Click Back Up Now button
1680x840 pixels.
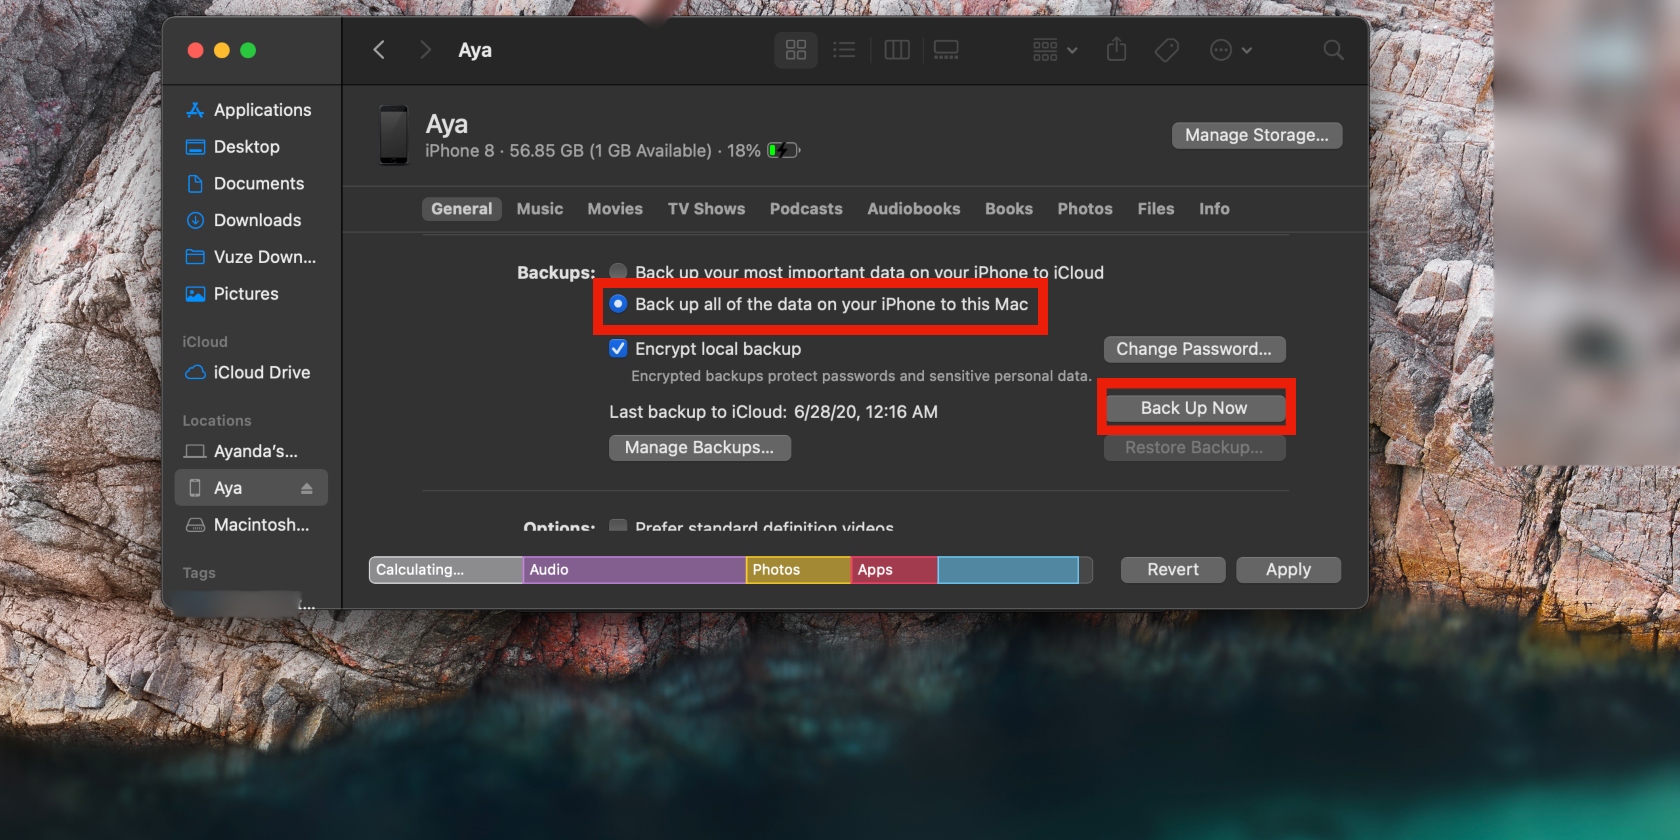click(x=1194, y=408)
